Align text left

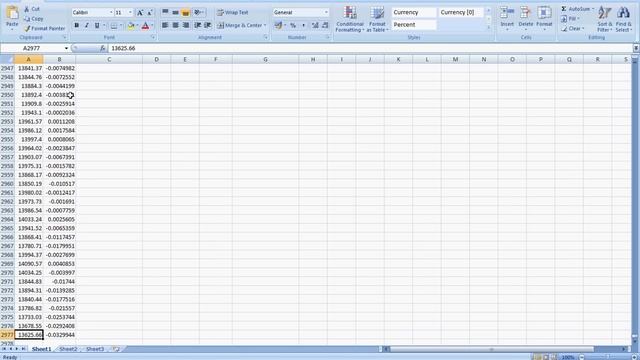click(x=165, y=25)
